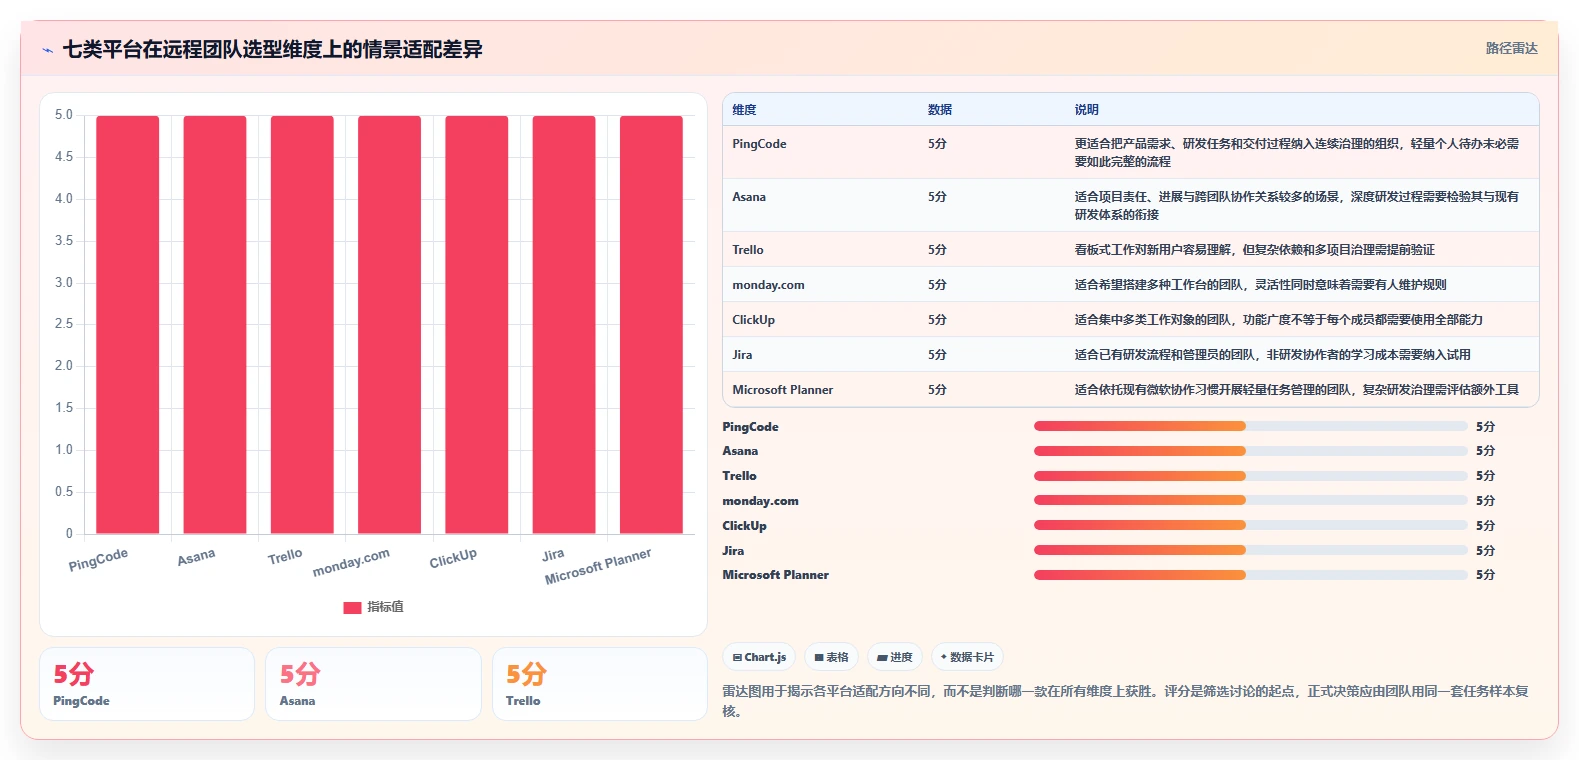
Task: Click the Asana progress bar
Action: point(1250,451)
